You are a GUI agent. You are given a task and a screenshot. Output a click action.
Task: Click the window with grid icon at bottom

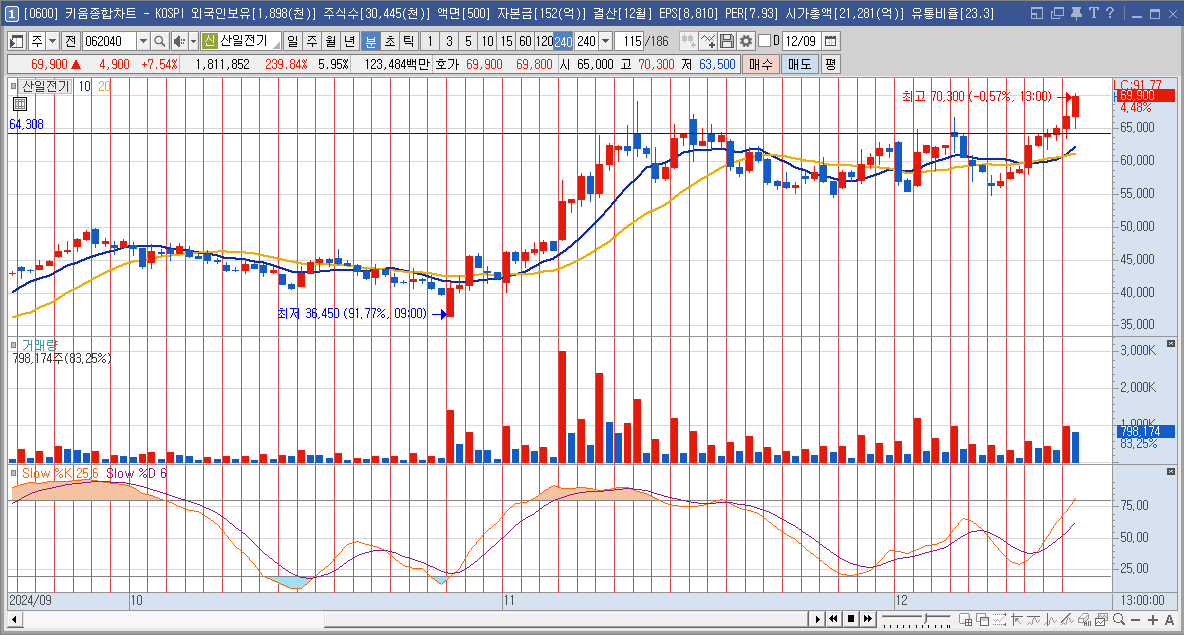click(x=965, y=620)
